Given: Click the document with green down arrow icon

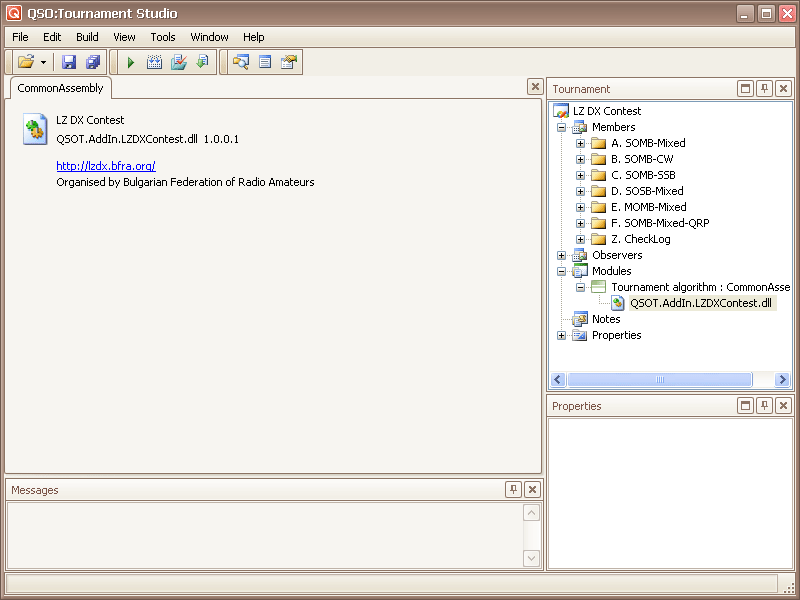Looking at the screenshot, I should tap(202, 63).
